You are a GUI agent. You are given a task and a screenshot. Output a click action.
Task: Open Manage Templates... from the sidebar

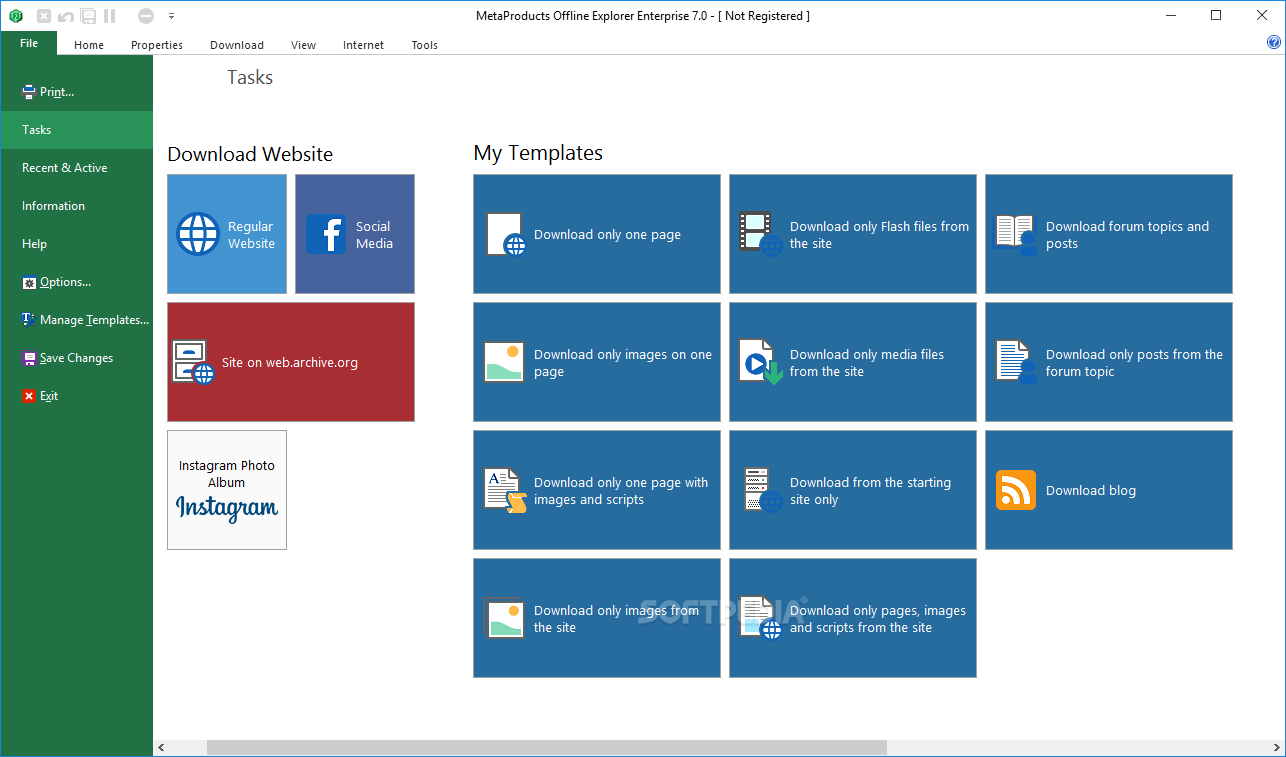(x=77, y=320)
